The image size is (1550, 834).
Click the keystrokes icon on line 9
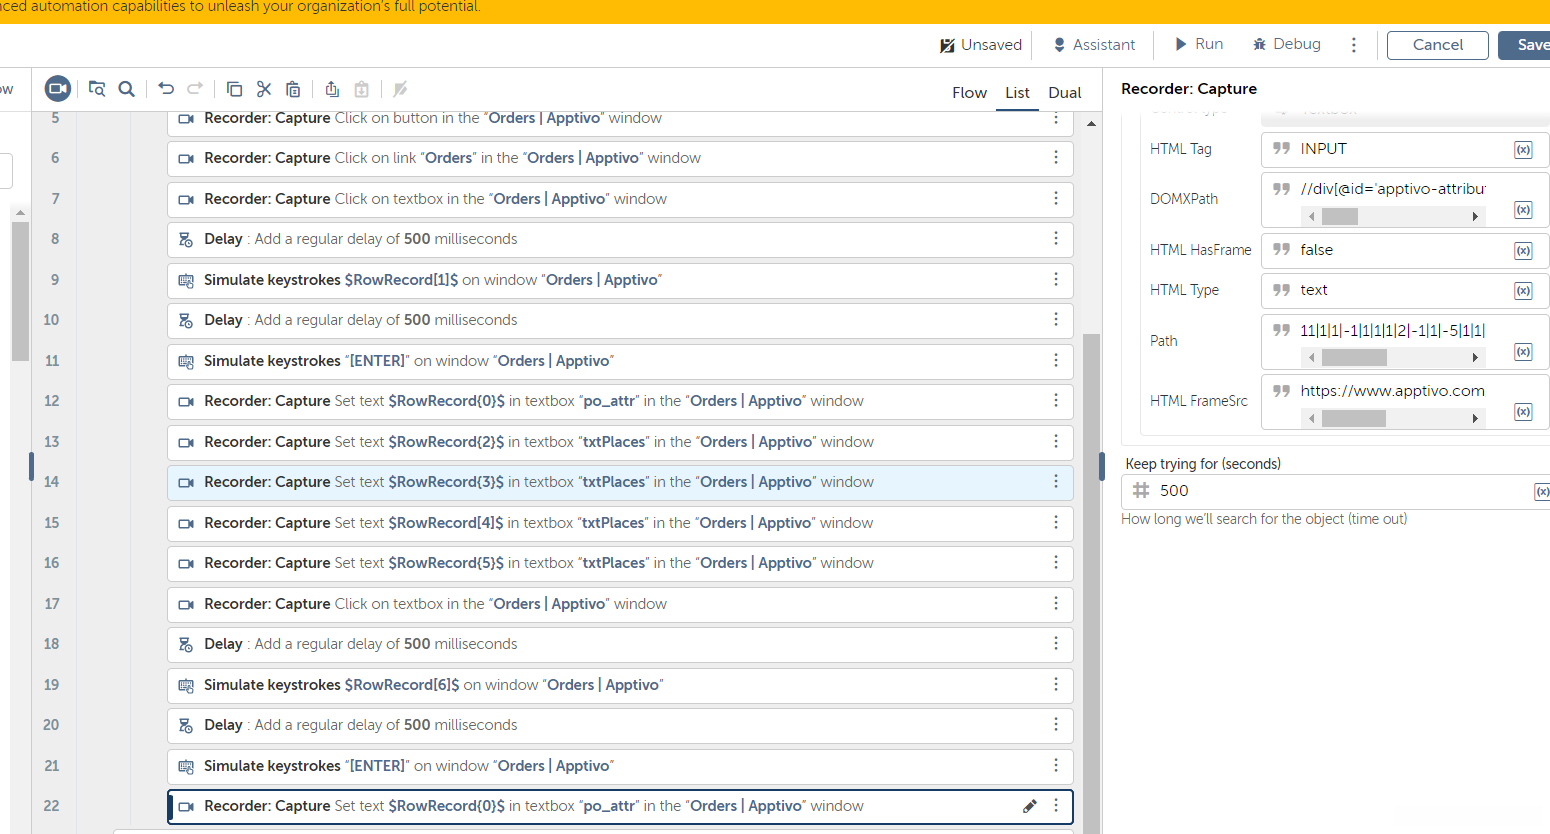[x=186, y=281]
